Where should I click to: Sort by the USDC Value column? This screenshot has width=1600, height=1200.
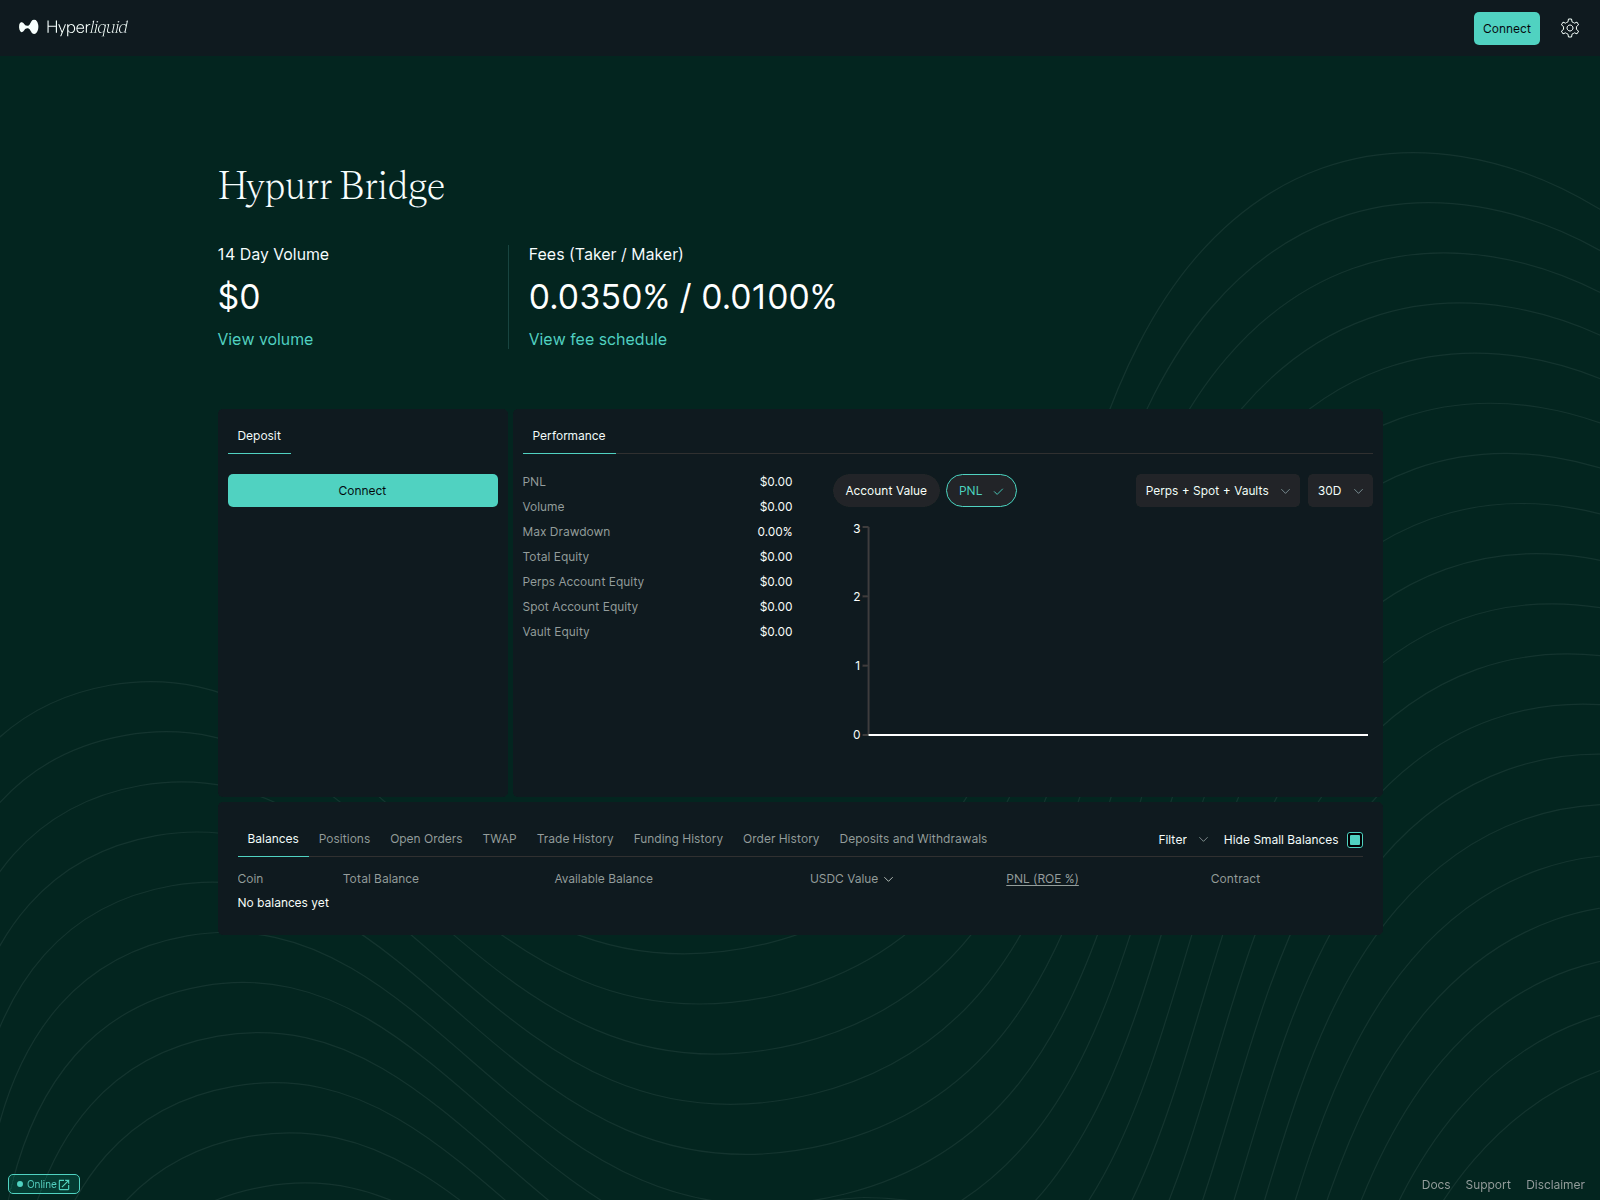851,879
